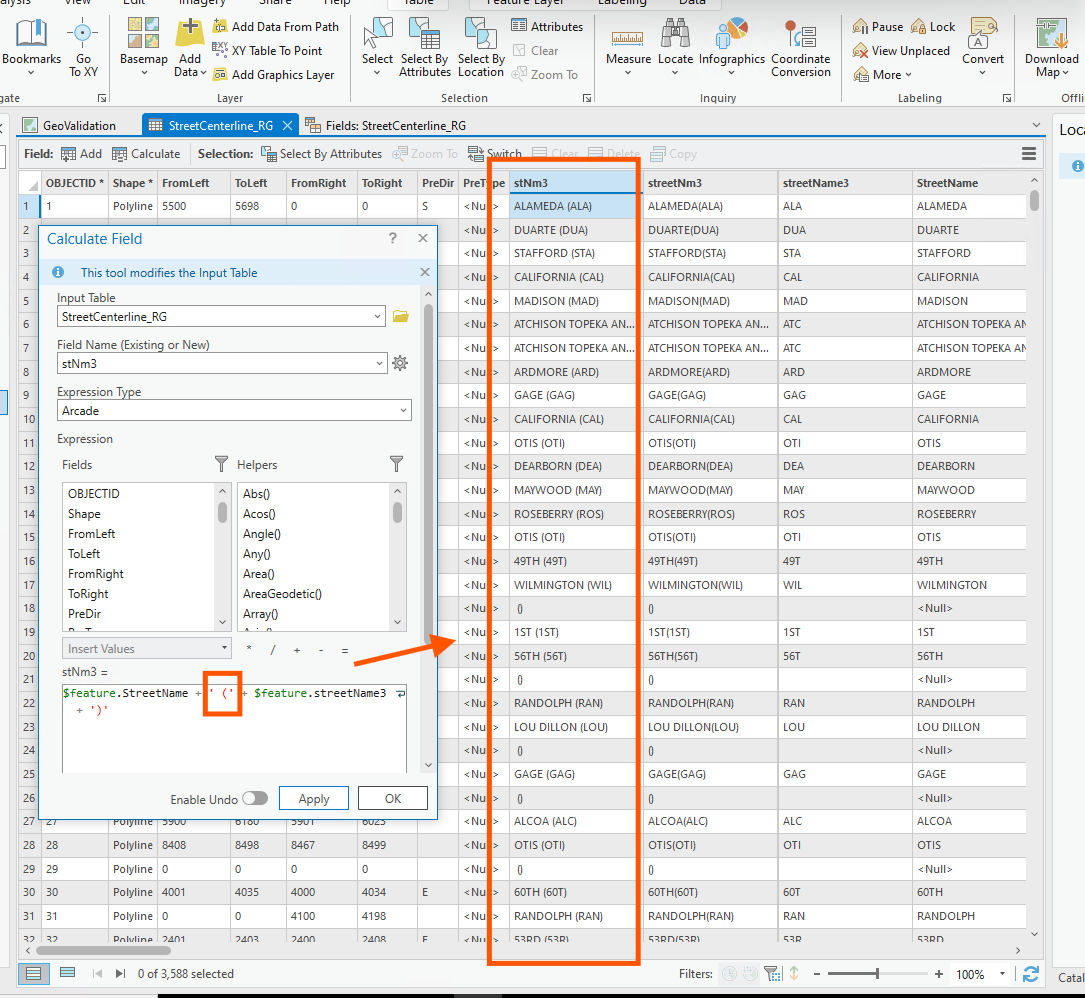1085x998 pixels.
Task: Open the Infographics tool
Action: coord(731,47)
